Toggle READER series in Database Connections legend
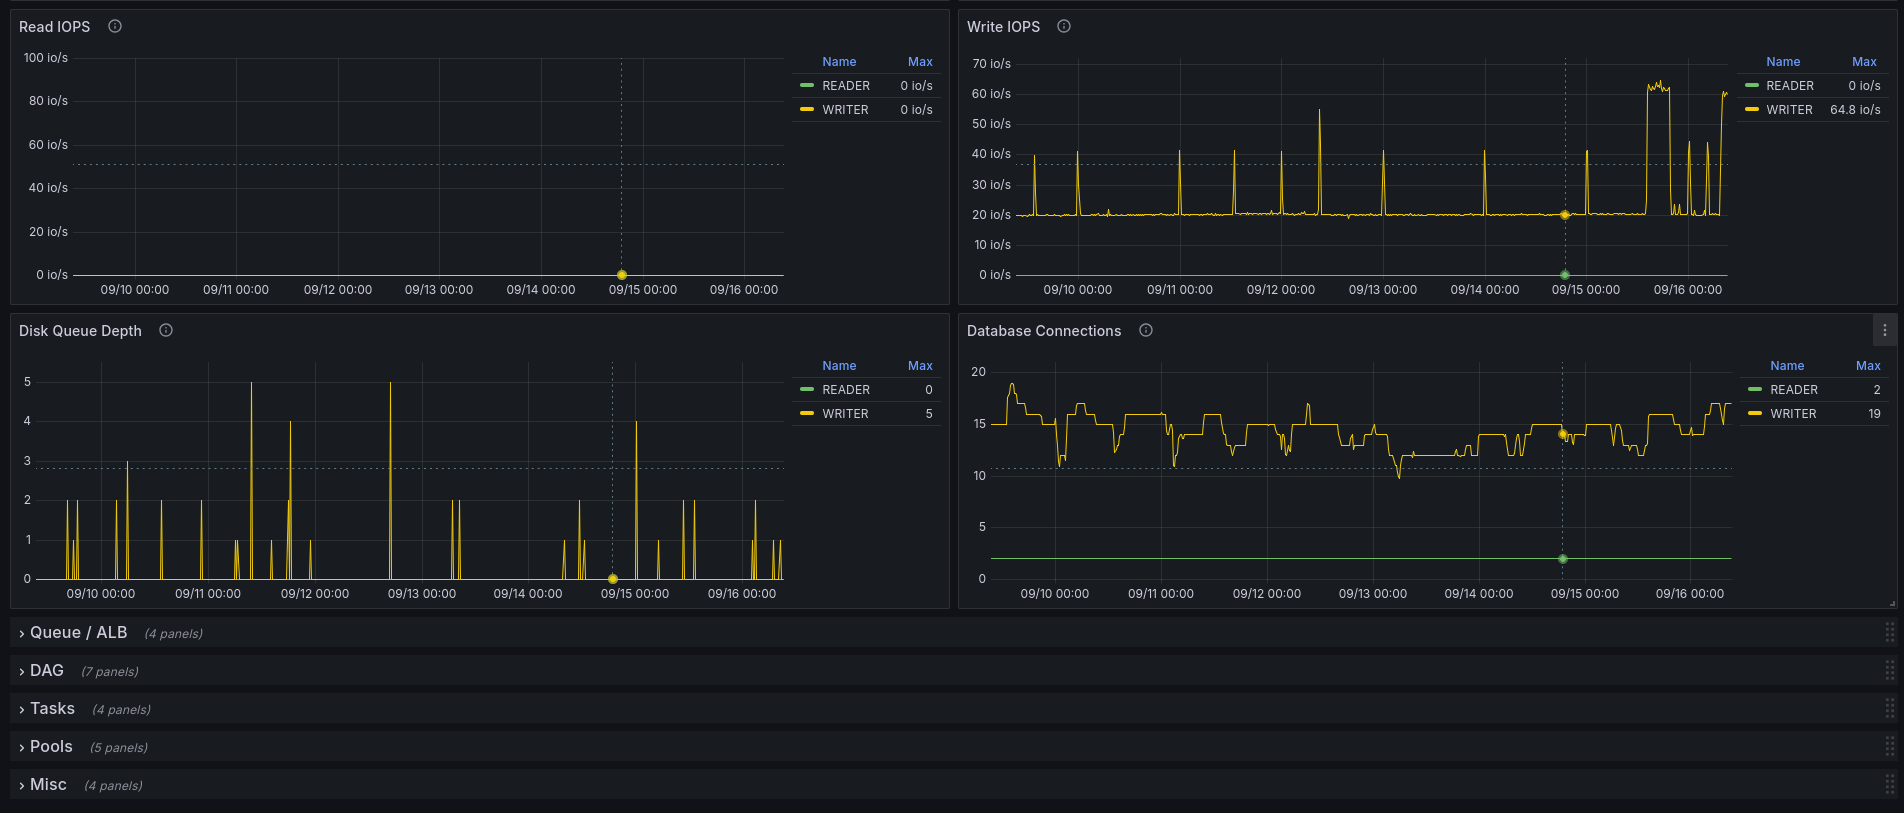Image resolution: width=1904 pixels, height=813 pixels. coord(1794,390)
